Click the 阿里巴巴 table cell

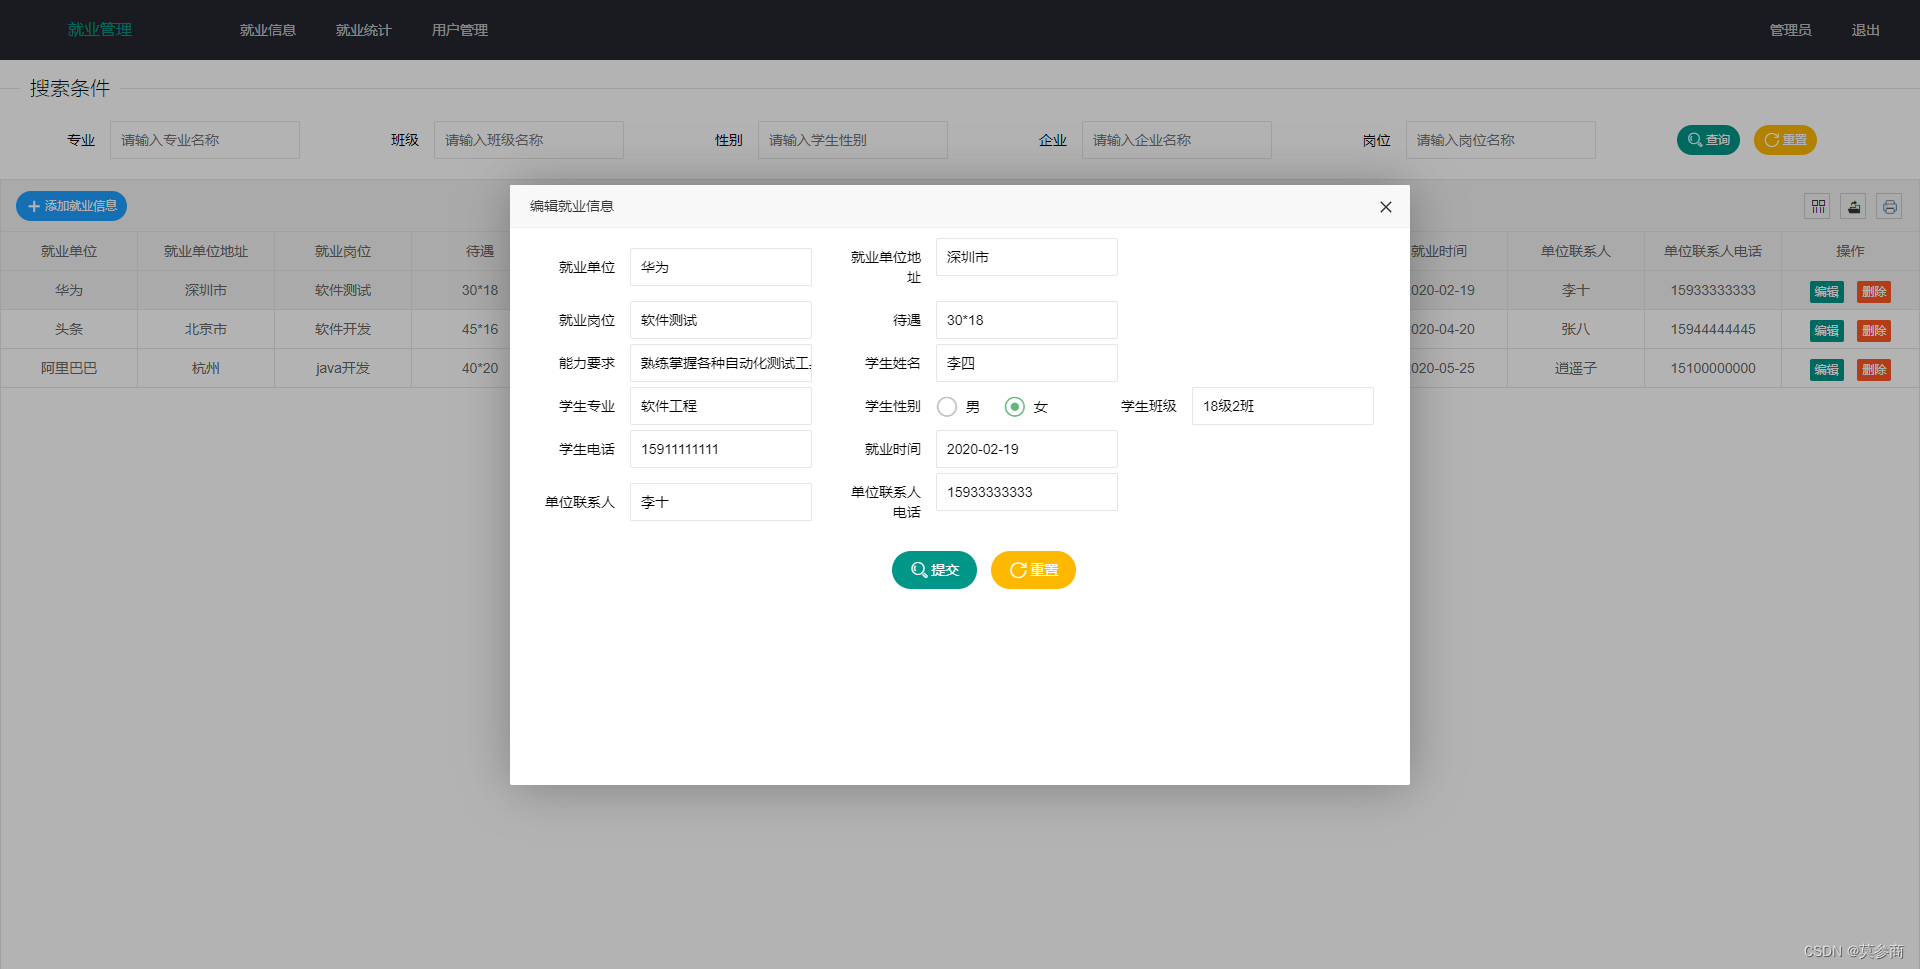click(x=69, y=368)
